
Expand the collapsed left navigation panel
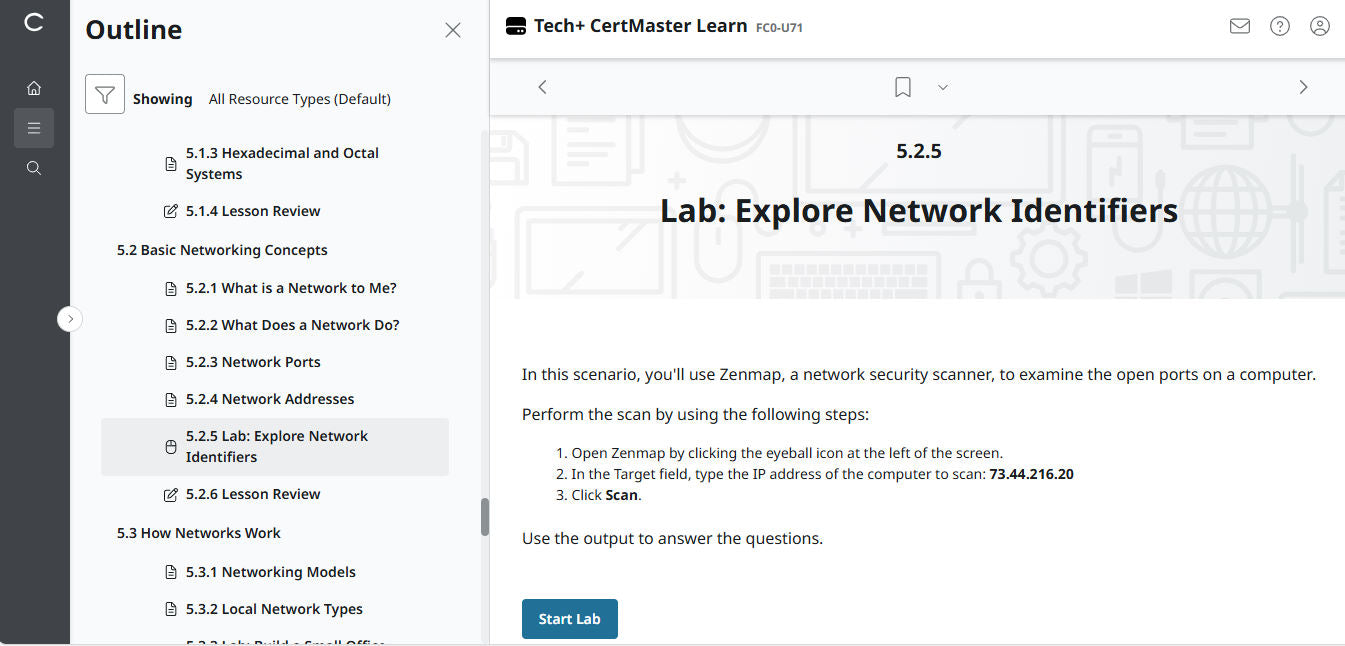[x=70, y=318]
